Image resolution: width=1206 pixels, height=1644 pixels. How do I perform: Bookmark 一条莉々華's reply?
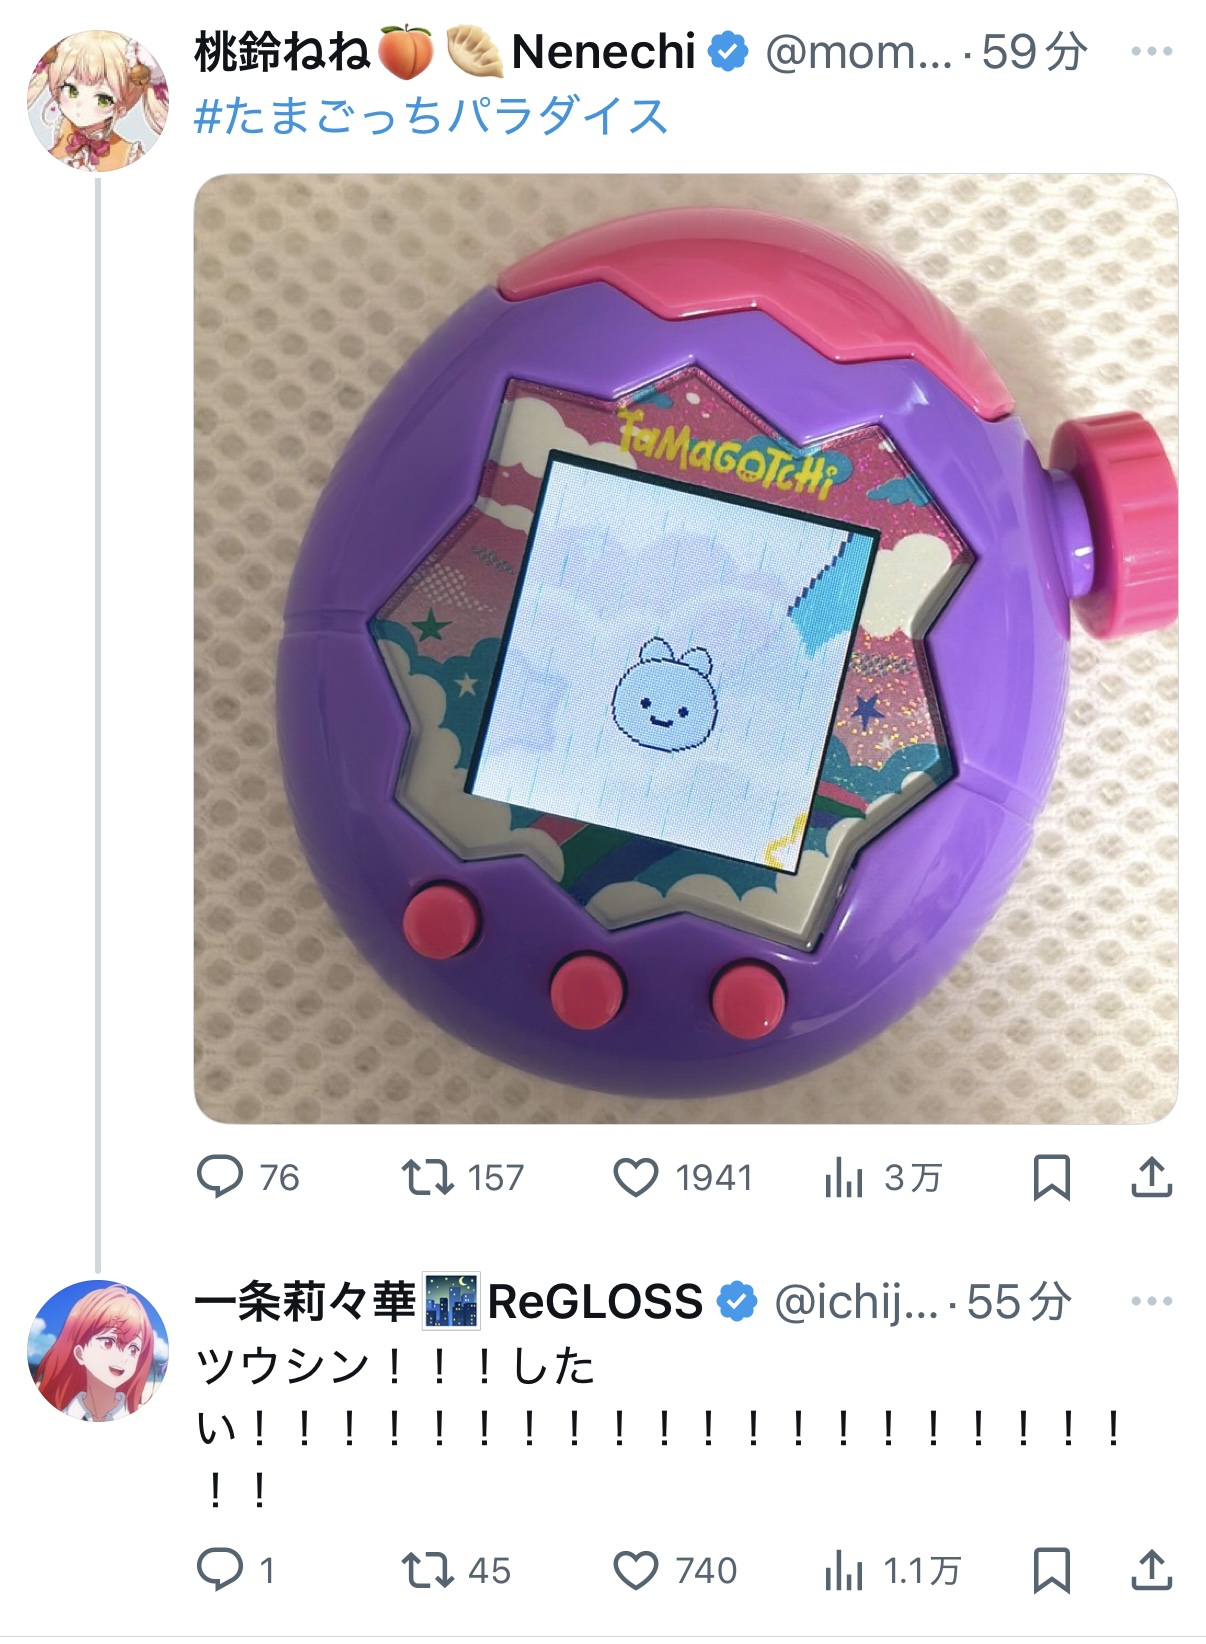point(1052,1570)
